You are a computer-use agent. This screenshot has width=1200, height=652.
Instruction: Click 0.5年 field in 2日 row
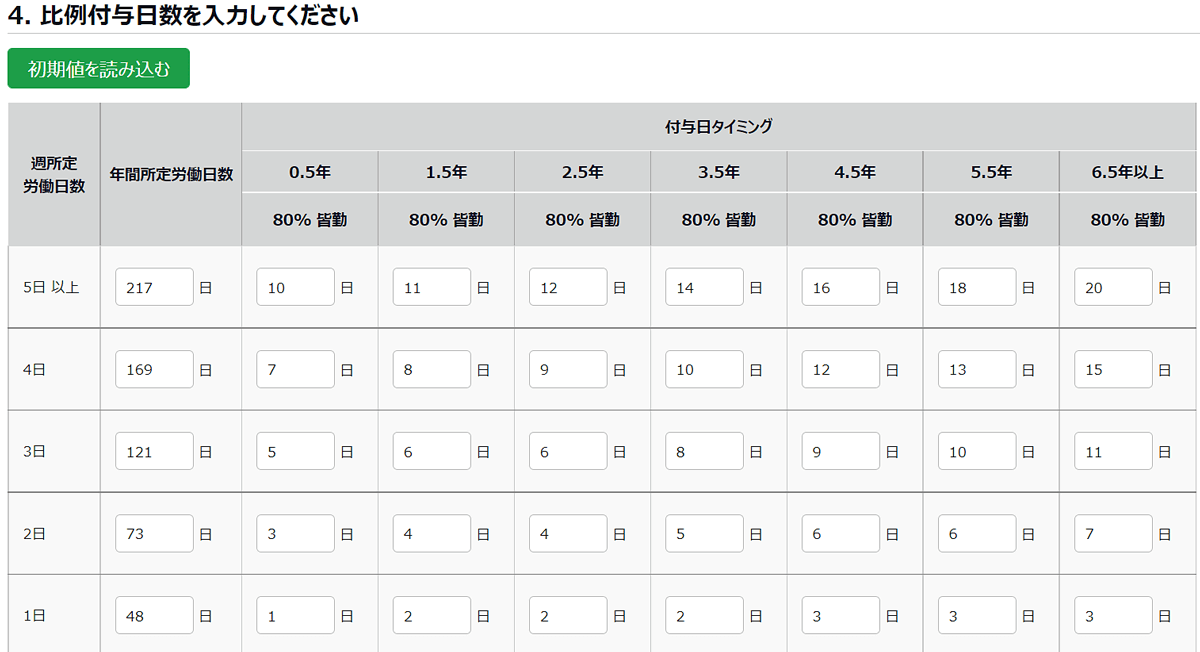pos(296,533)
